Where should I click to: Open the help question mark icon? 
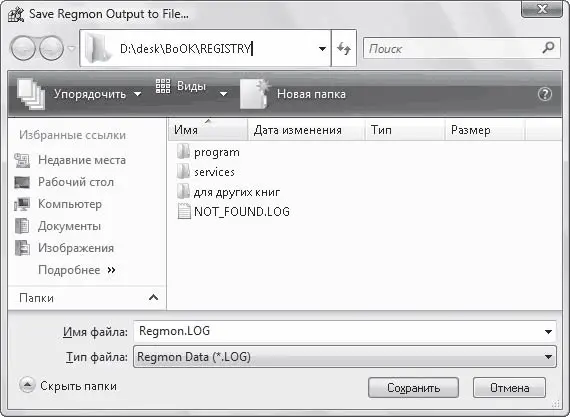click(545, 94)
